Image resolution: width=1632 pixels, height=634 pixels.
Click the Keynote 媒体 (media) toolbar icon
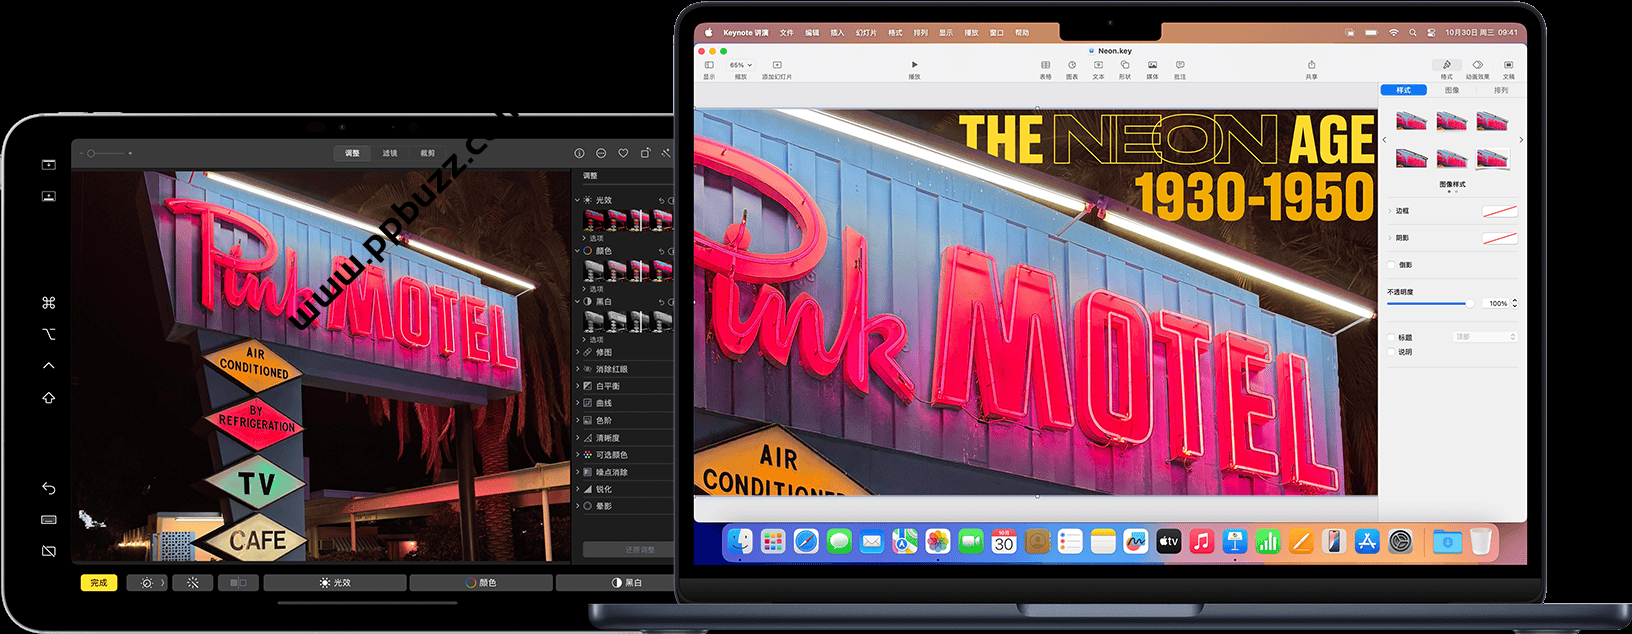[x=1152, y=65]
